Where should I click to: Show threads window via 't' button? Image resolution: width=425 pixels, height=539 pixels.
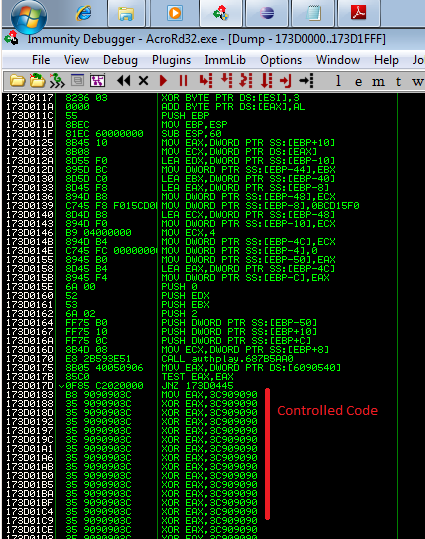[398, 82]
